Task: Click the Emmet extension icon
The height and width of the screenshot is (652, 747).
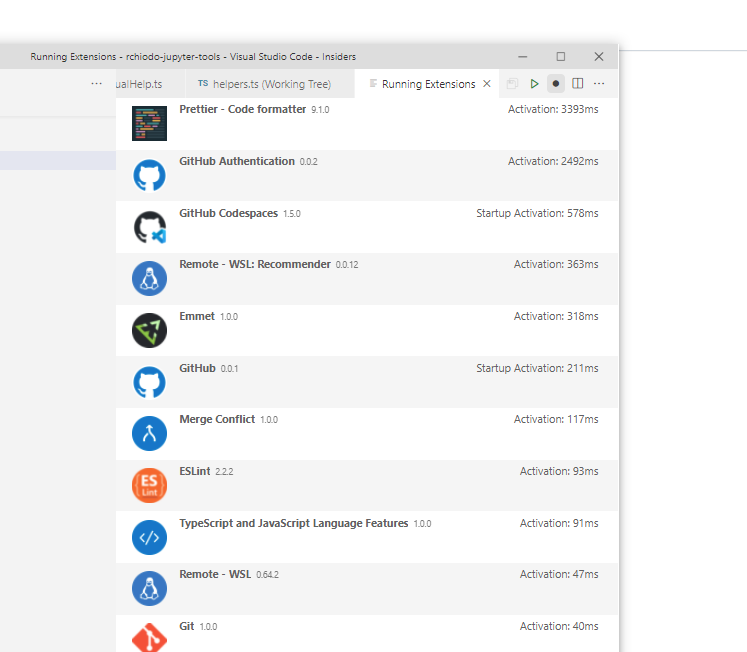Action: 149,331
